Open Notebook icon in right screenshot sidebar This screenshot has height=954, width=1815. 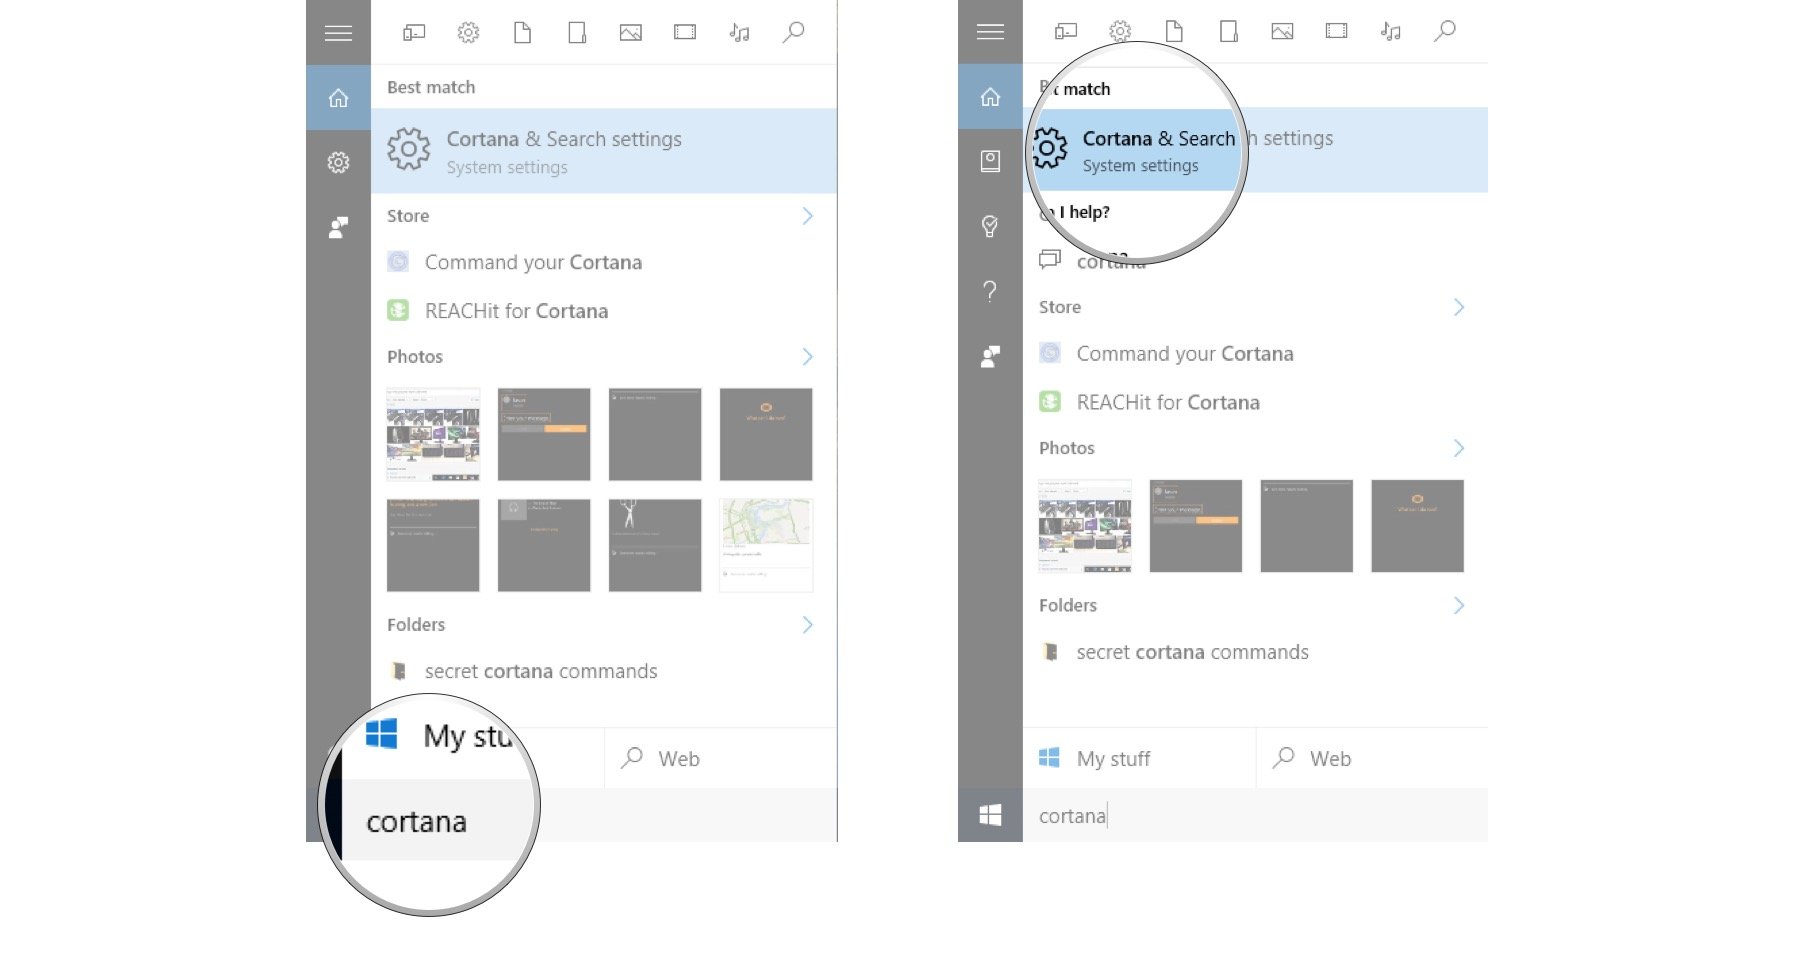pos(990,161)
